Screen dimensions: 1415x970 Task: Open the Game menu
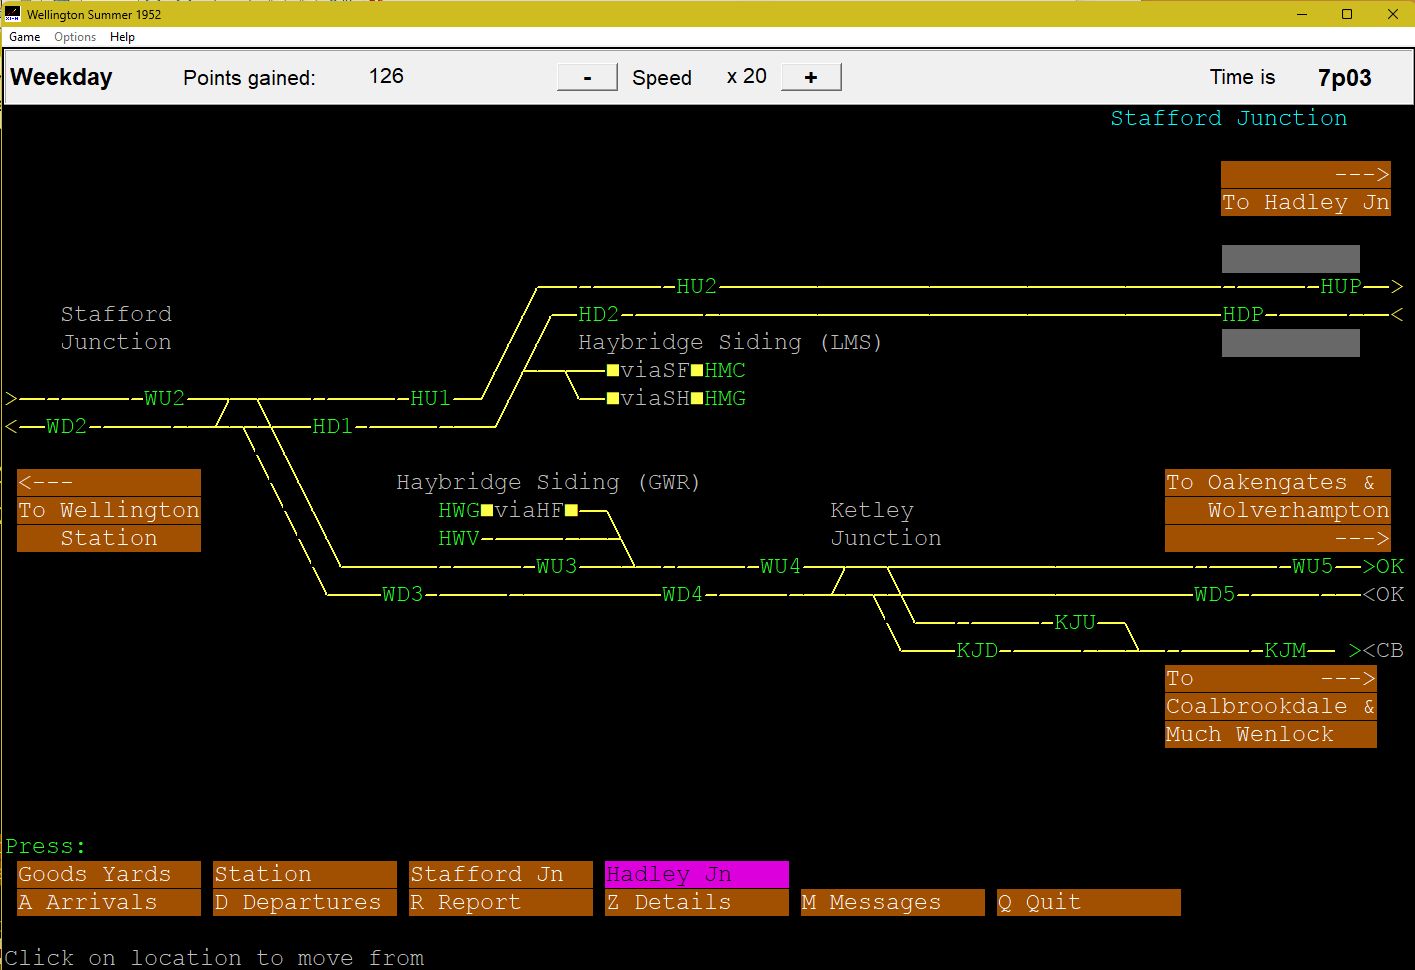click(x=24, y=37)
